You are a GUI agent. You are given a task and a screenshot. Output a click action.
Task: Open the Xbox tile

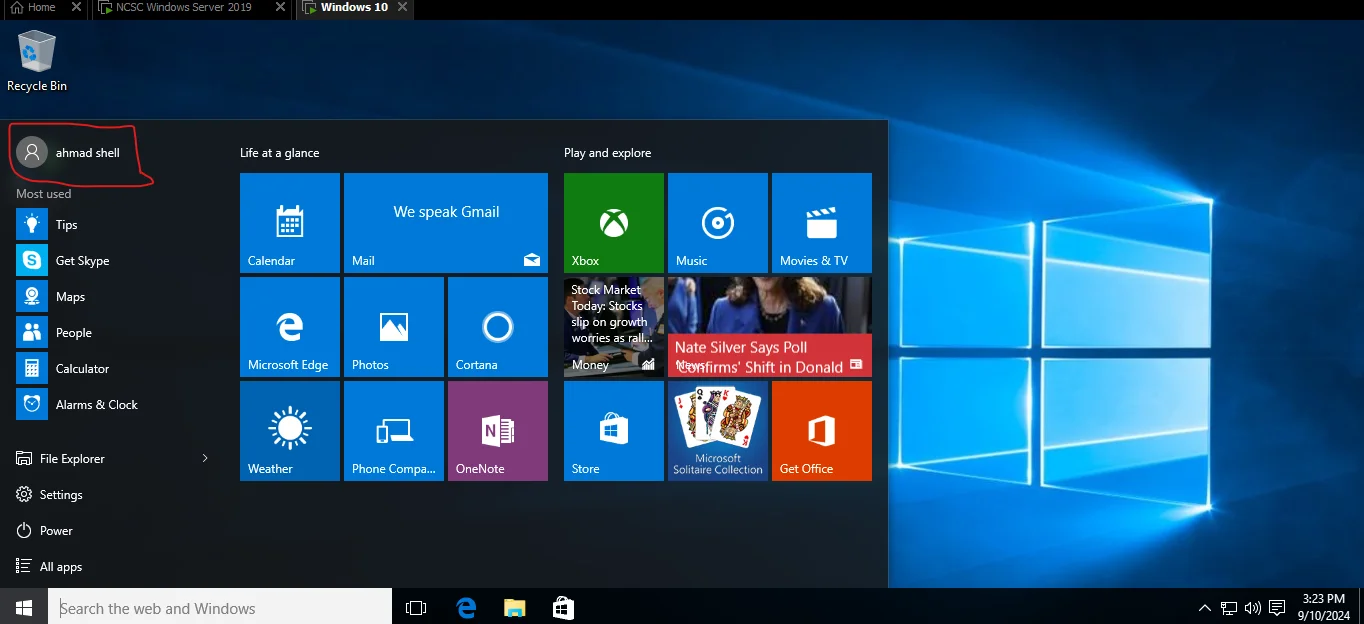[x=614, y=223]
